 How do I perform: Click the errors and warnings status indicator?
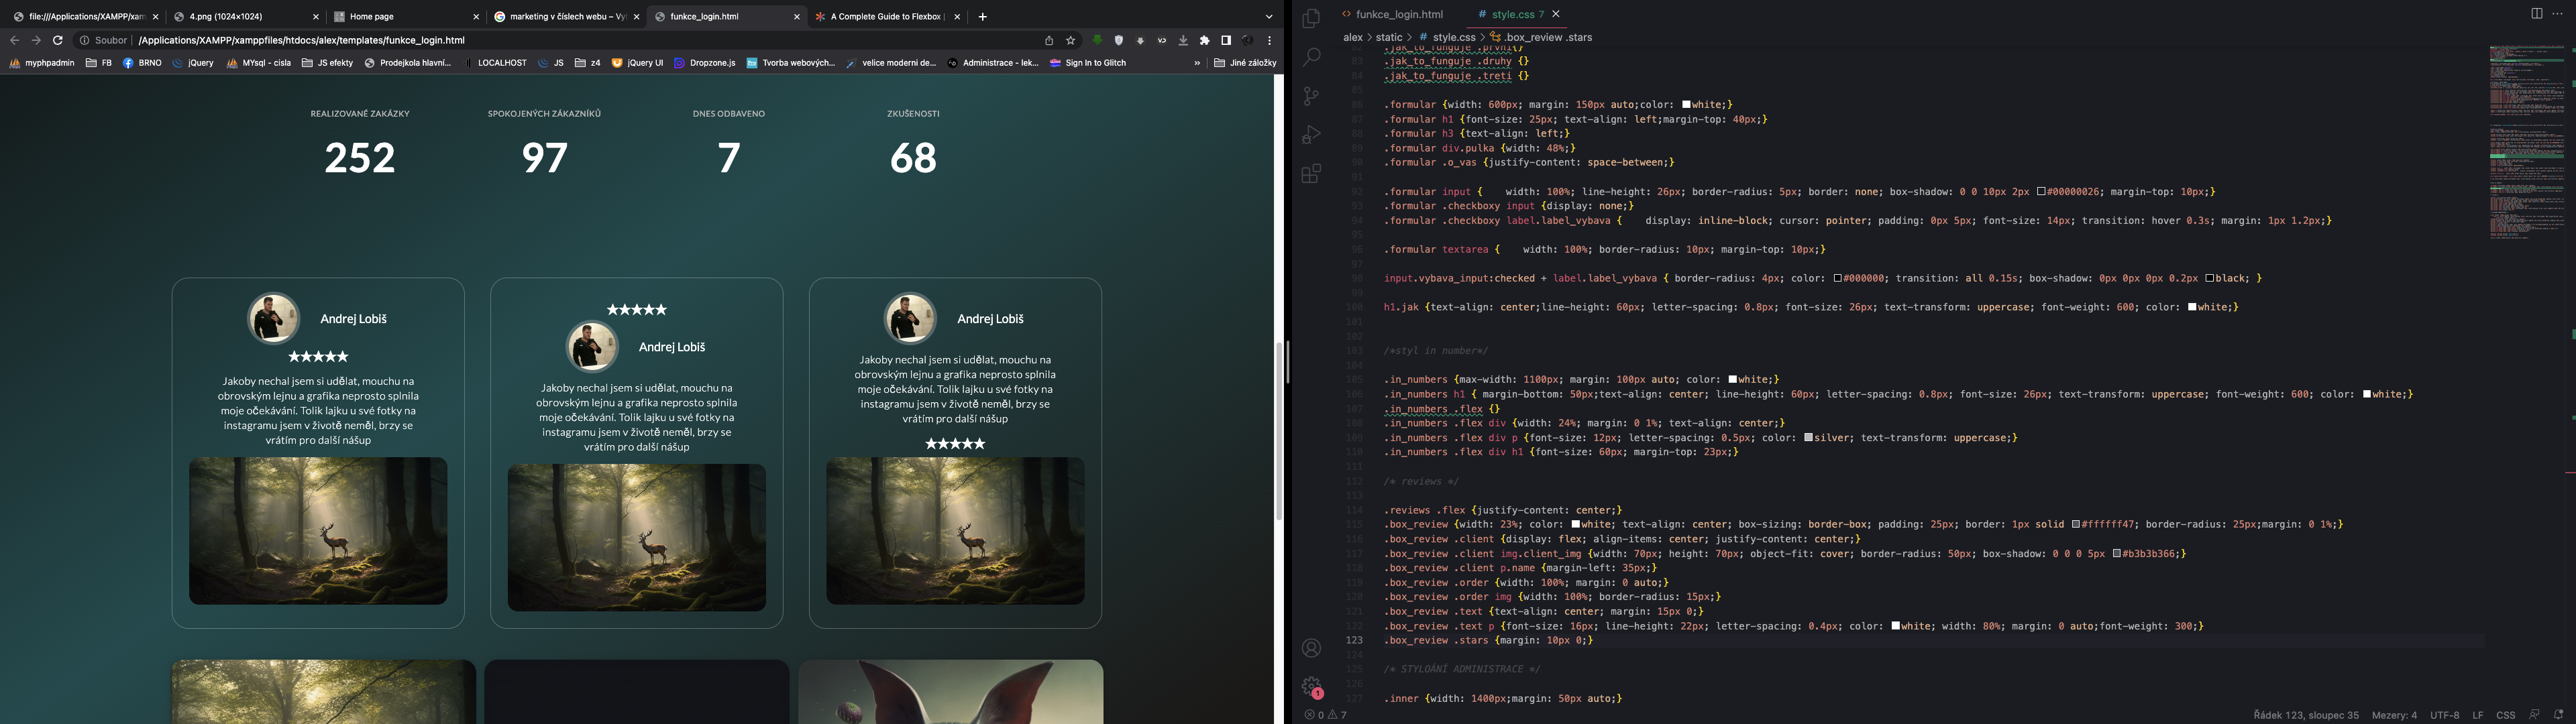click(1326, 715)
